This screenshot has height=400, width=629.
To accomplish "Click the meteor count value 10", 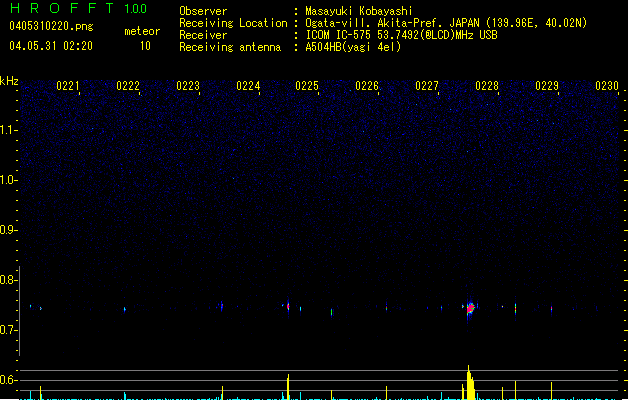I will 145,46.
